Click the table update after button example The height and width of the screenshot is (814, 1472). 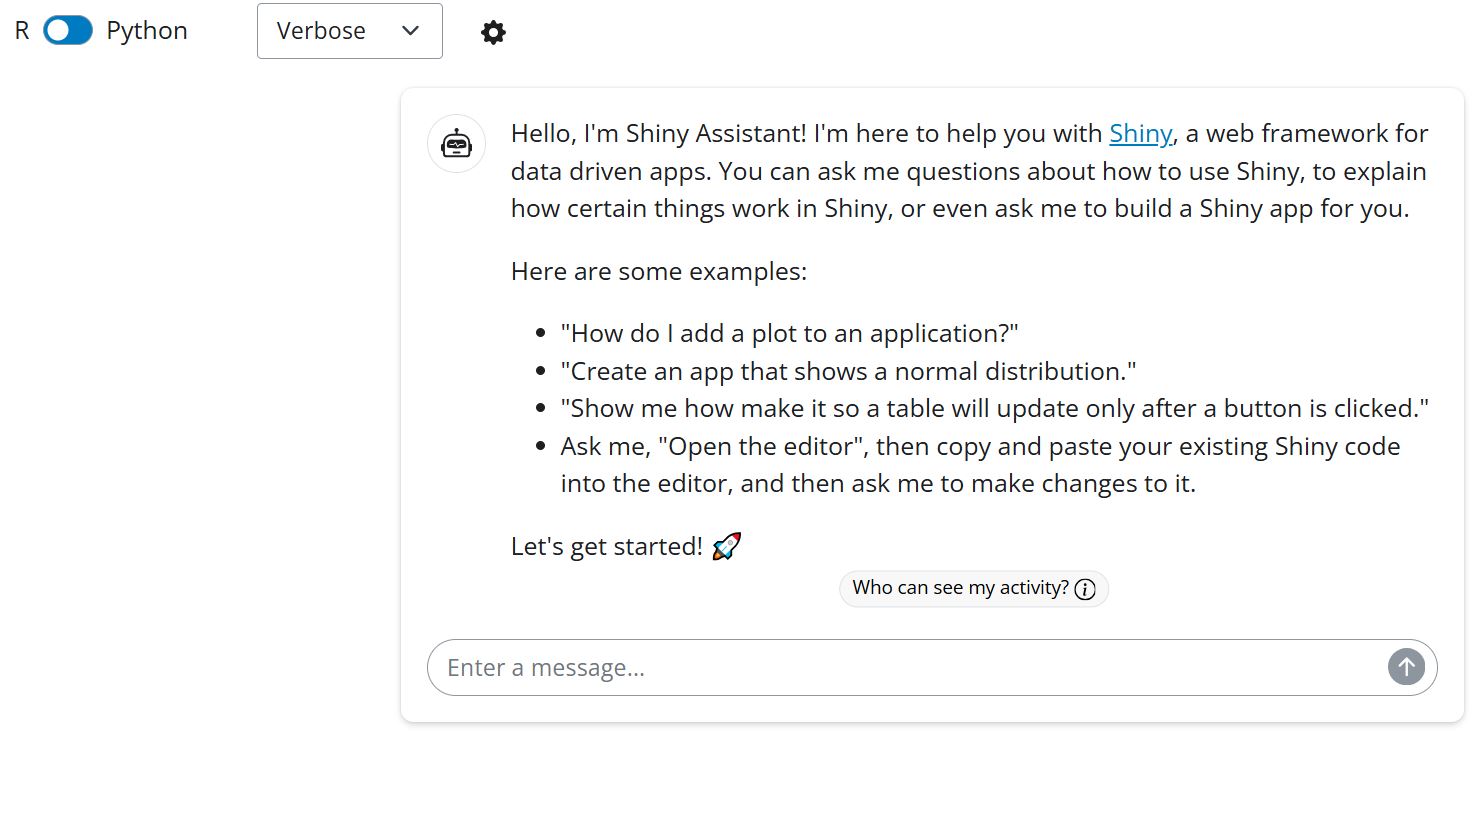[994, 408]
